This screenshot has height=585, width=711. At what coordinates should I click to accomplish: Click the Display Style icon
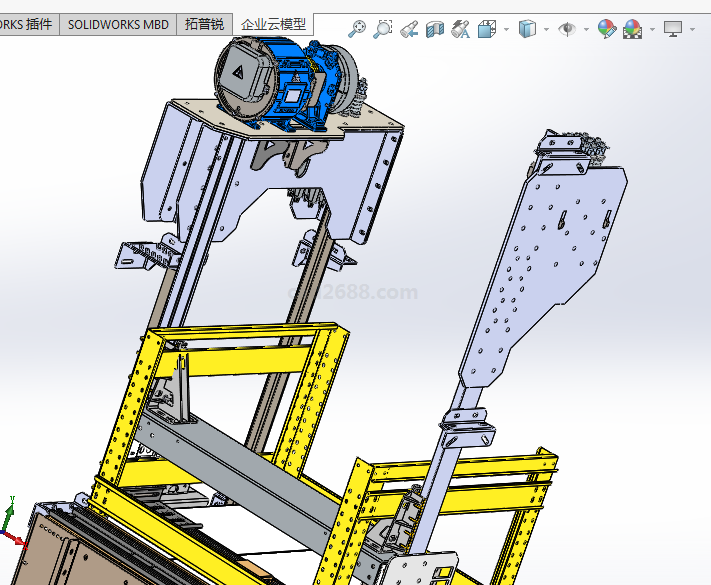point(528,30)
